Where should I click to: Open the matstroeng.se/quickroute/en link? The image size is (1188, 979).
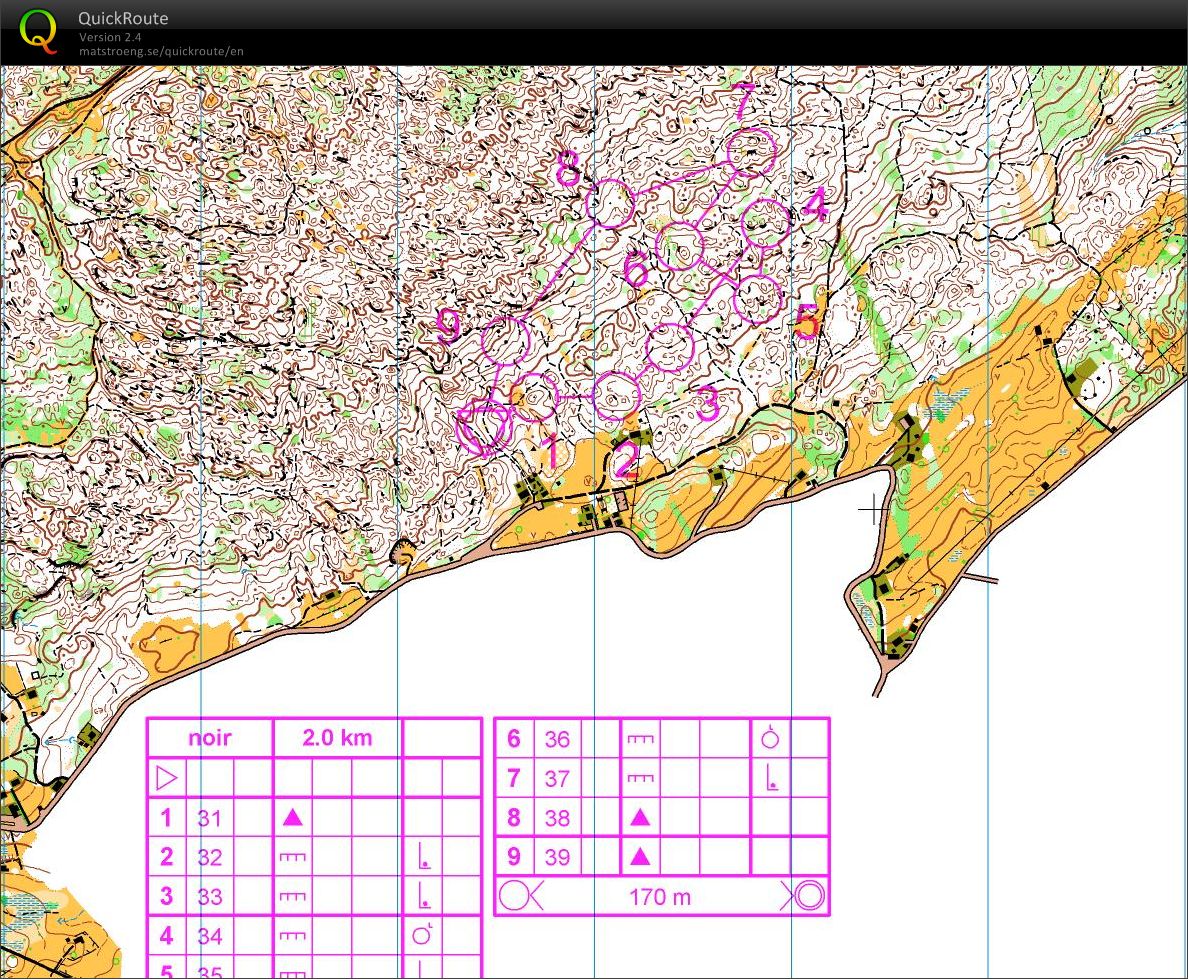click(161, 51)
